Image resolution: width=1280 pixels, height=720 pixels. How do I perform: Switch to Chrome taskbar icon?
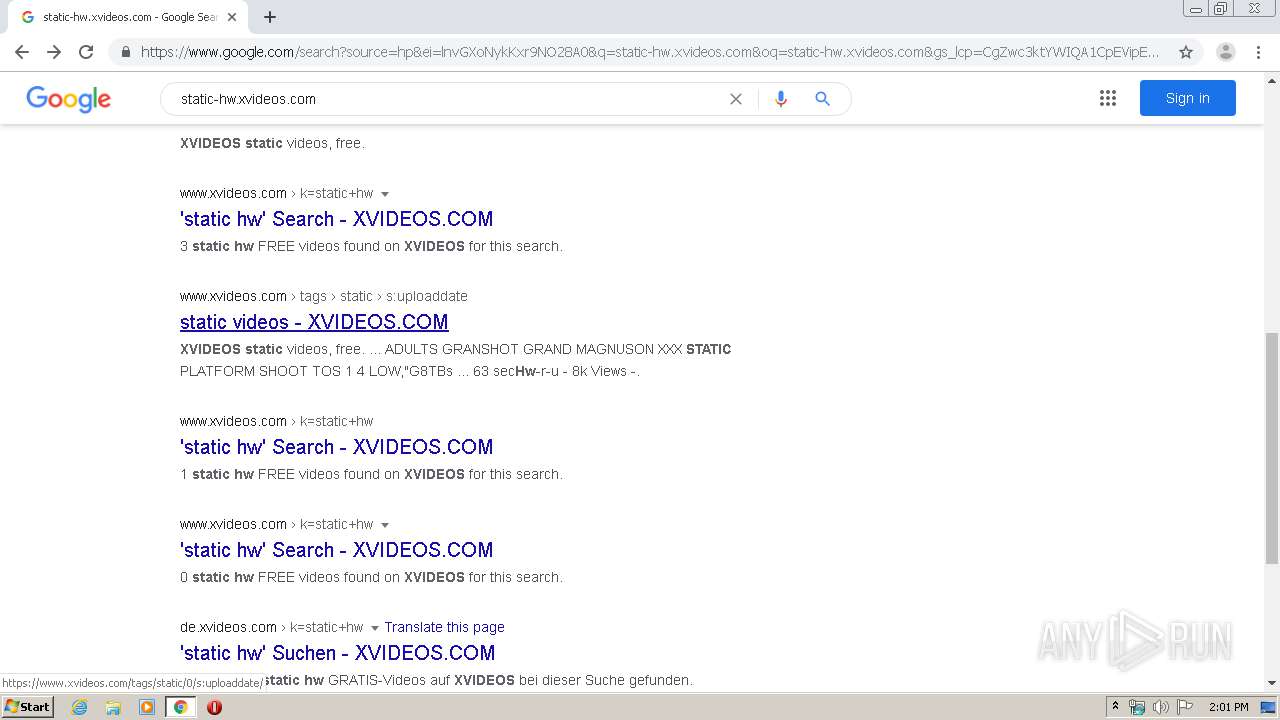coord(180,707)
